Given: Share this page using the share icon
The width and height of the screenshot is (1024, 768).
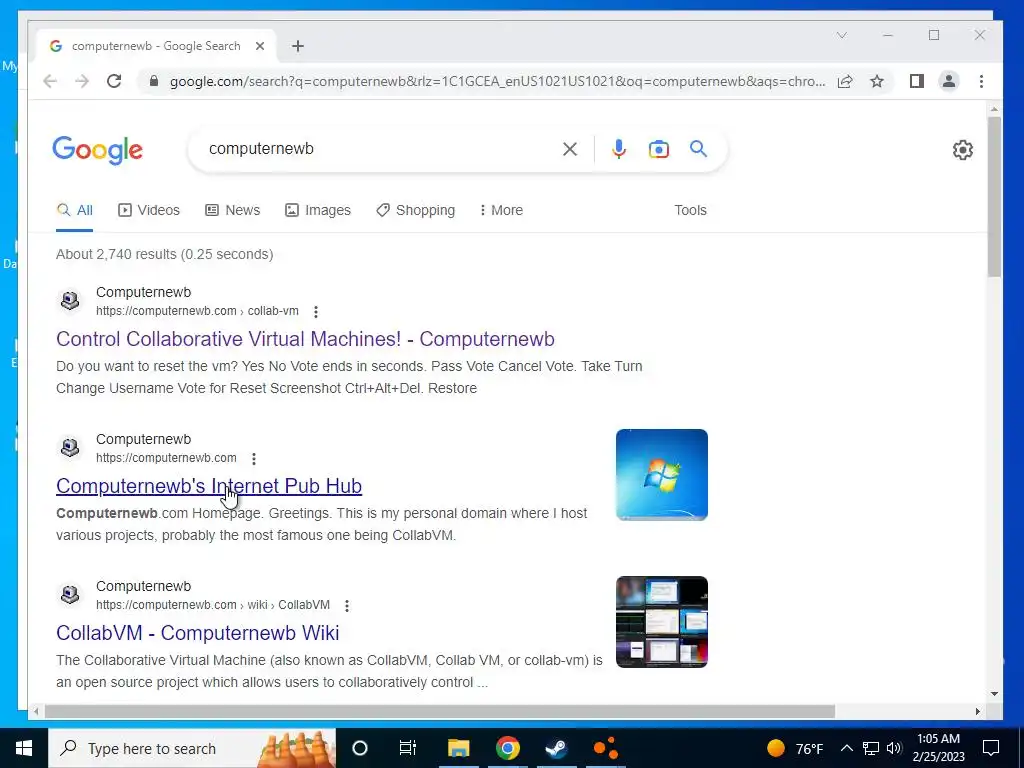Looking at the screenshot, I should point(845,81).
